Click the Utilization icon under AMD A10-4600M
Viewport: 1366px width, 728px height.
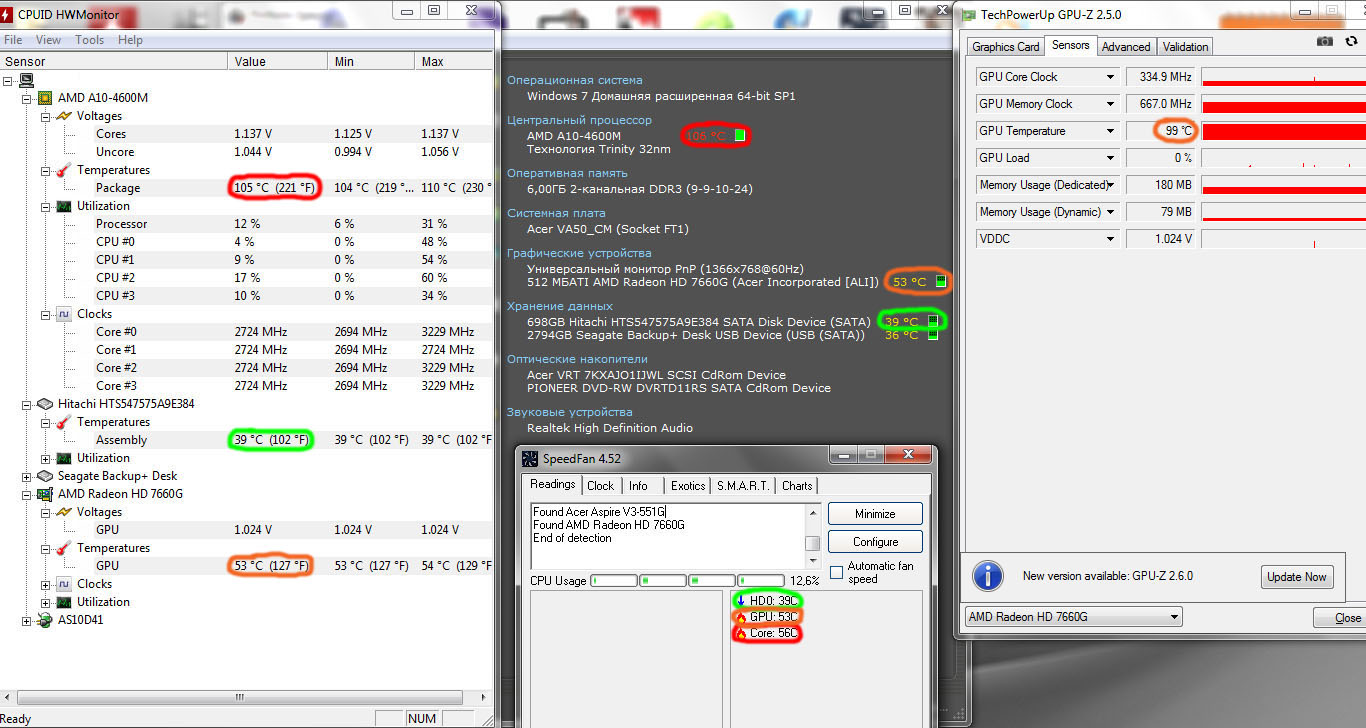pos(64,206)
